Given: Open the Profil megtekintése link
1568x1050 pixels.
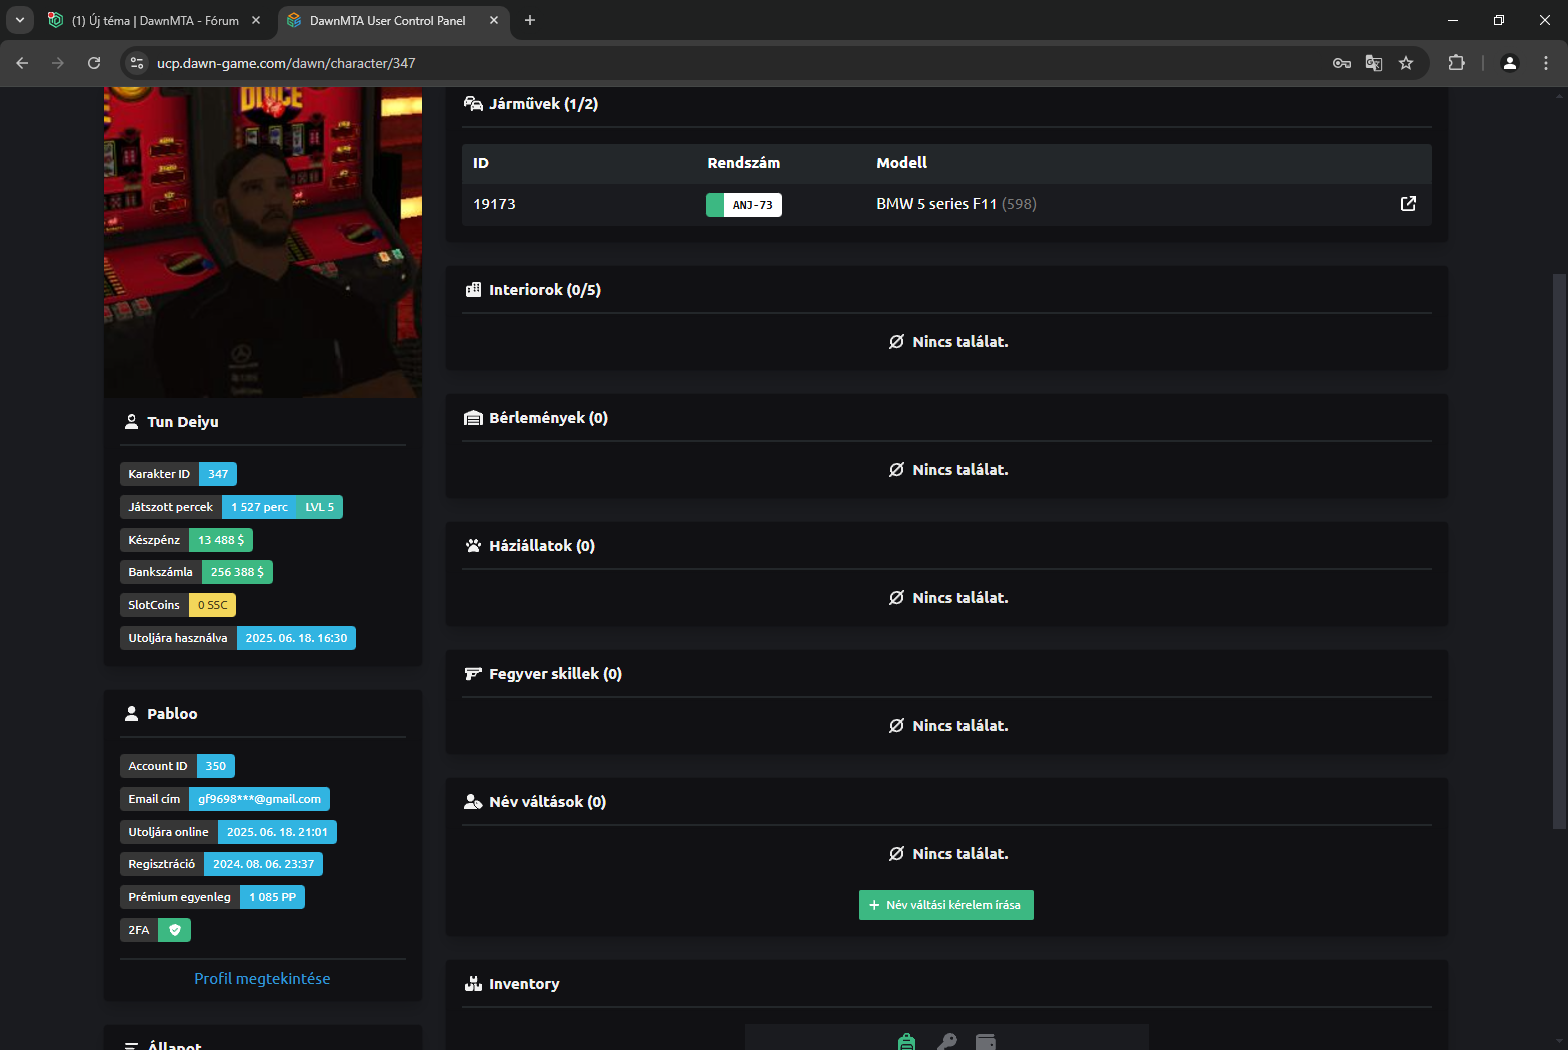Looking at the screenshot, I should (x=262, y=979).
